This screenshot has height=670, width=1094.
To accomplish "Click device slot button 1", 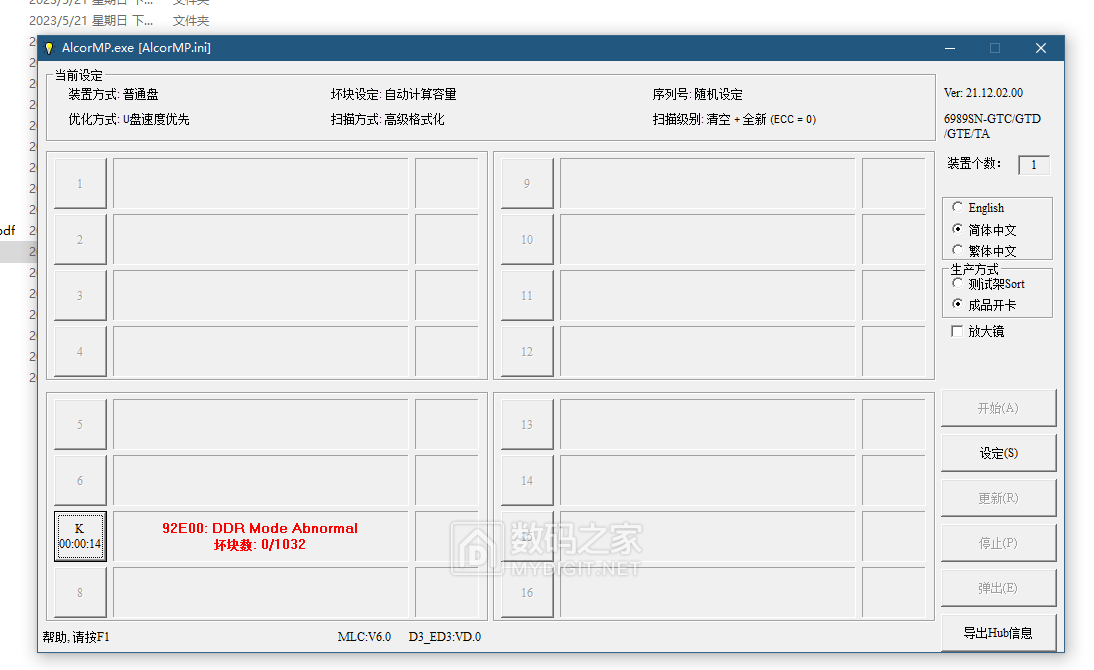I will click(x=80, y=184).
